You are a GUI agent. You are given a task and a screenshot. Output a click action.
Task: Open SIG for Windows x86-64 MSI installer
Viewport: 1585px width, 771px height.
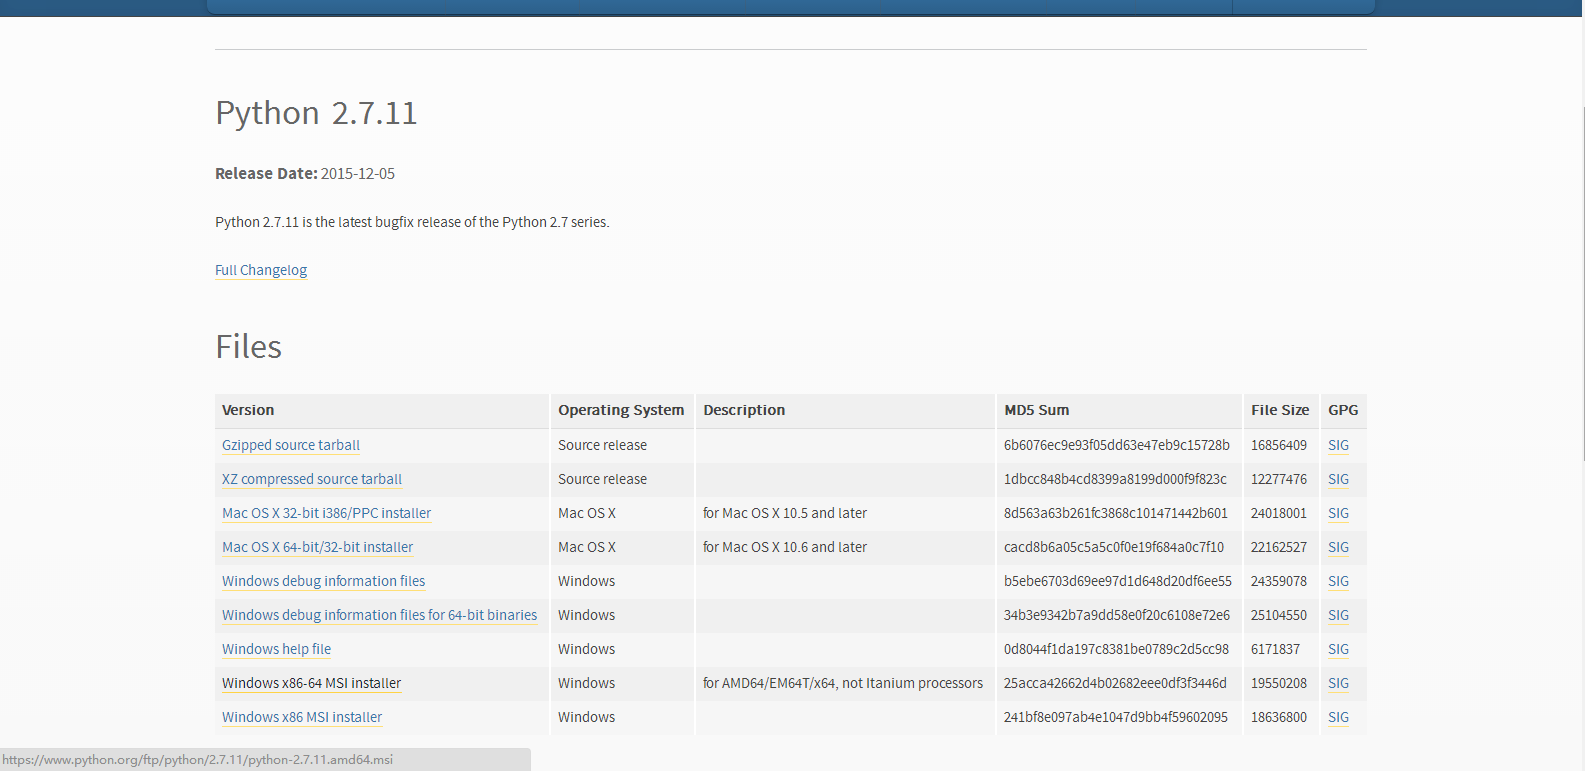click(x=1338, y=683)
